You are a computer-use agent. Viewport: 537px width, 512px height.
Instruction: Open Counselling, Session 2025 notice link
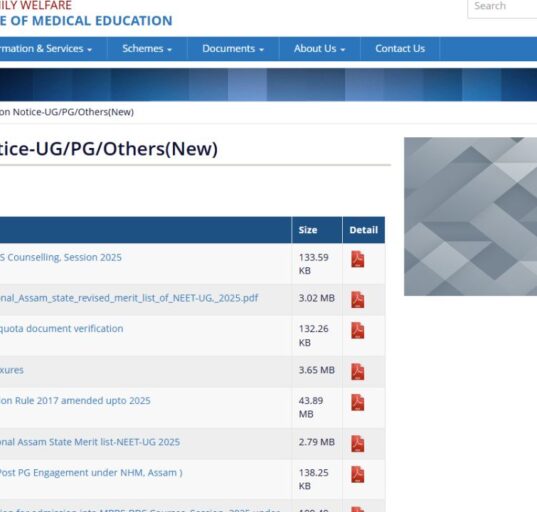click(x=61, y=257)
